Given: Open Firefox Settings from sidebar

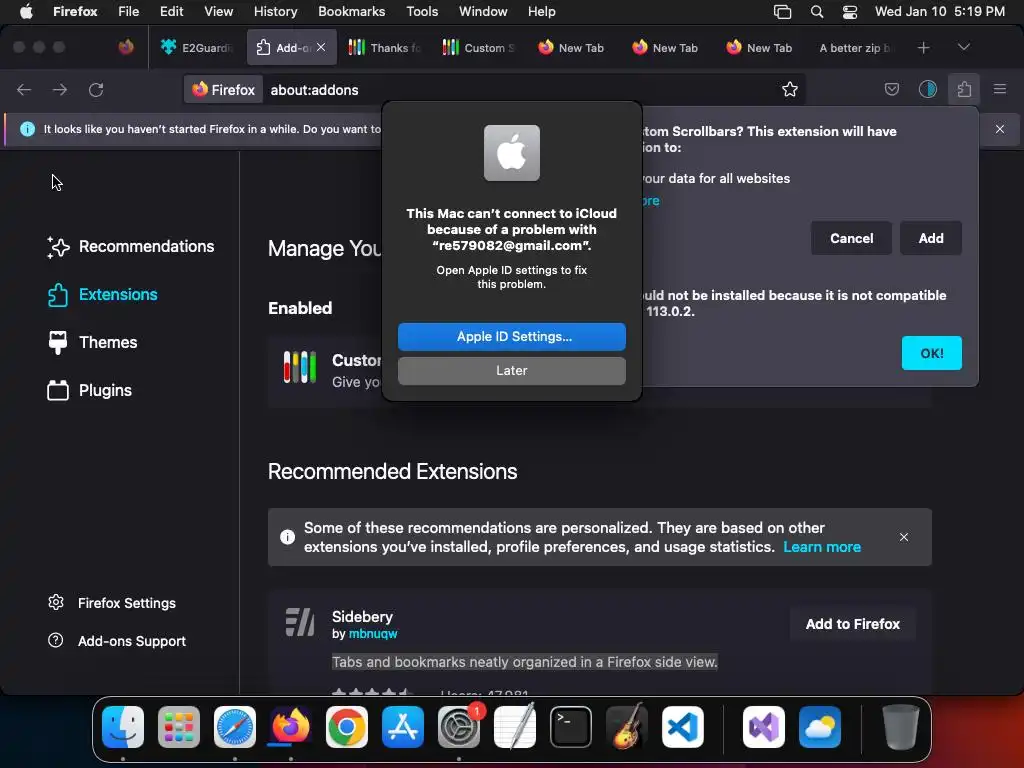Looking at the screenshot, I should [x=112, y=603].
